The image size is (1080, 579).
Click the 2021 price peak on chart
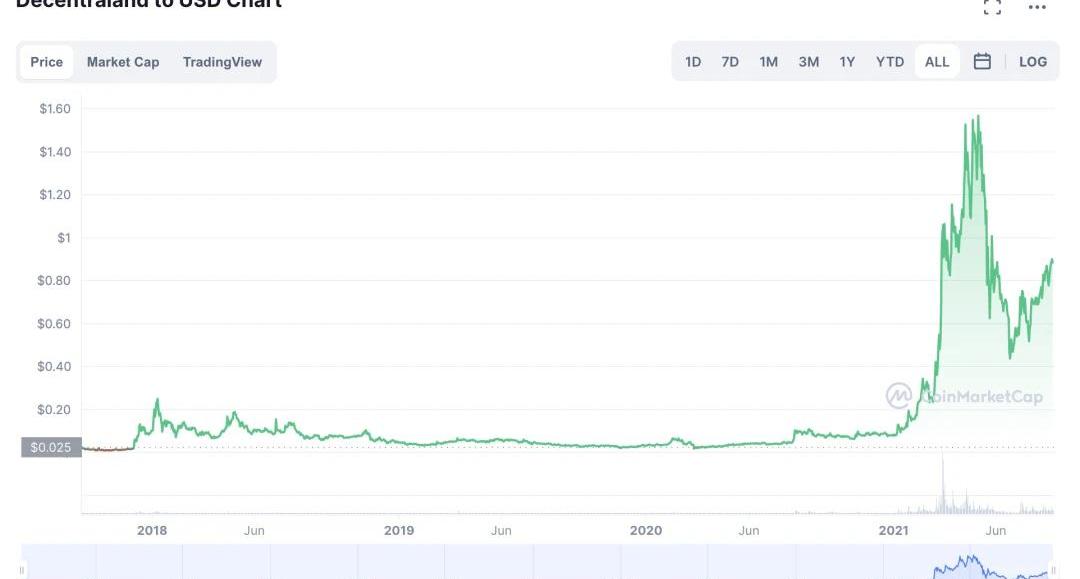coord(977,117)
